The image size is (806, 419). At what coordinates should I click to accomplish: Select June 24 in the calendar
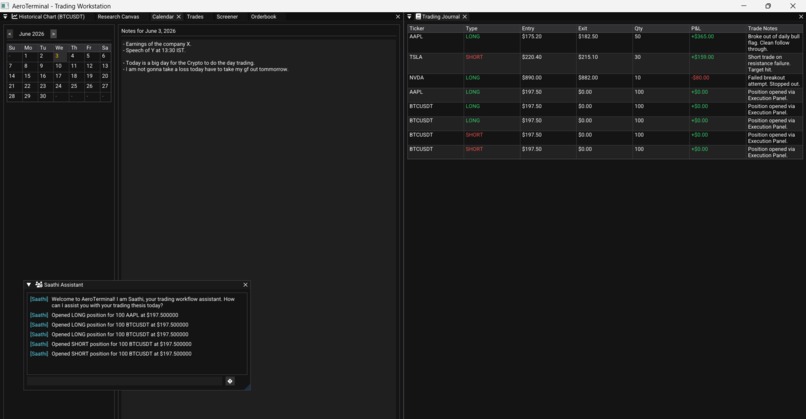click(58, 86)
